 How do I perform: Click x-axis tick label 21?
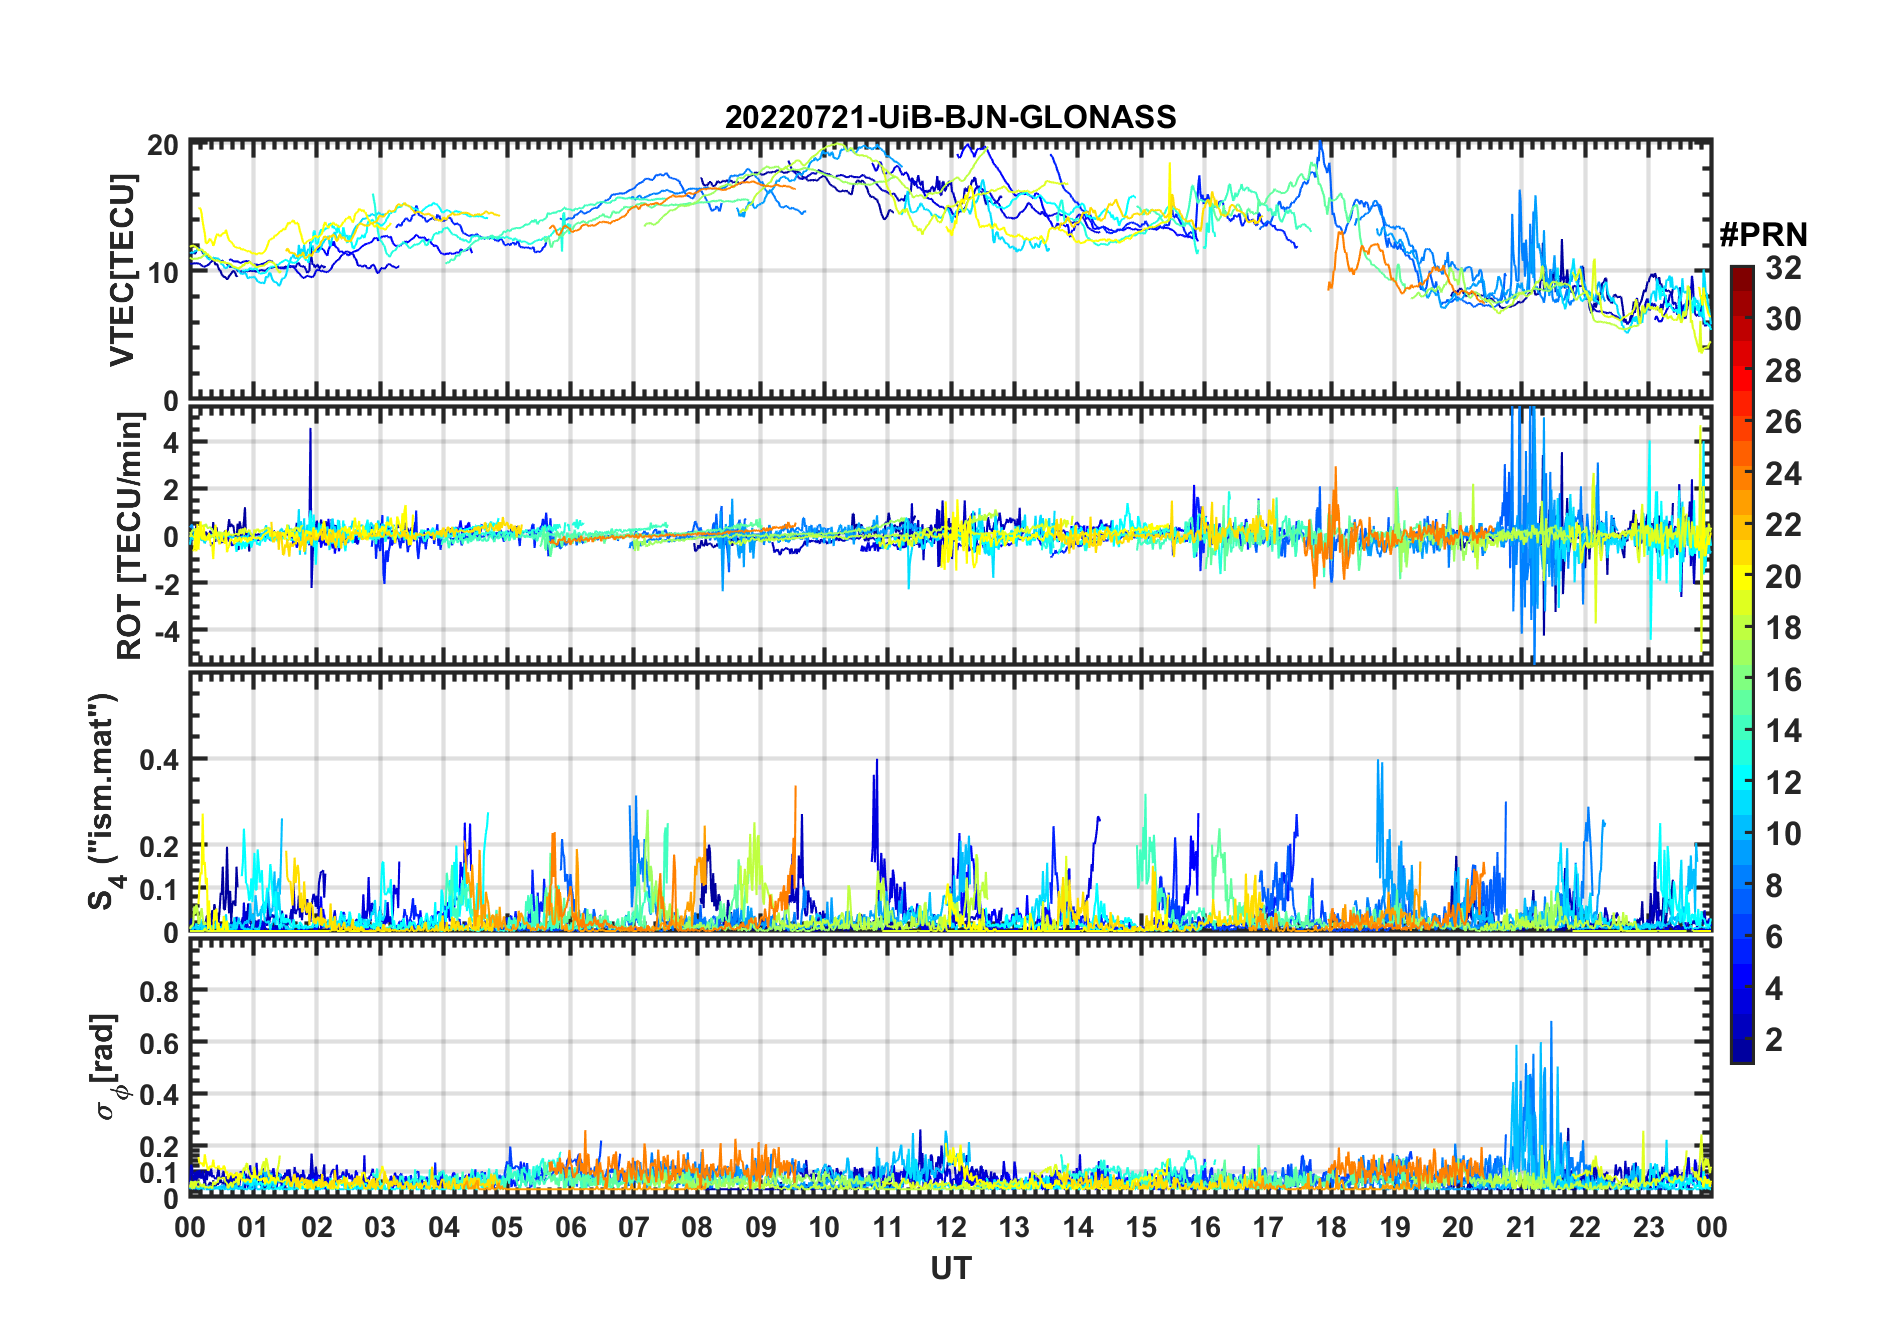(x=1521, y=1227)
